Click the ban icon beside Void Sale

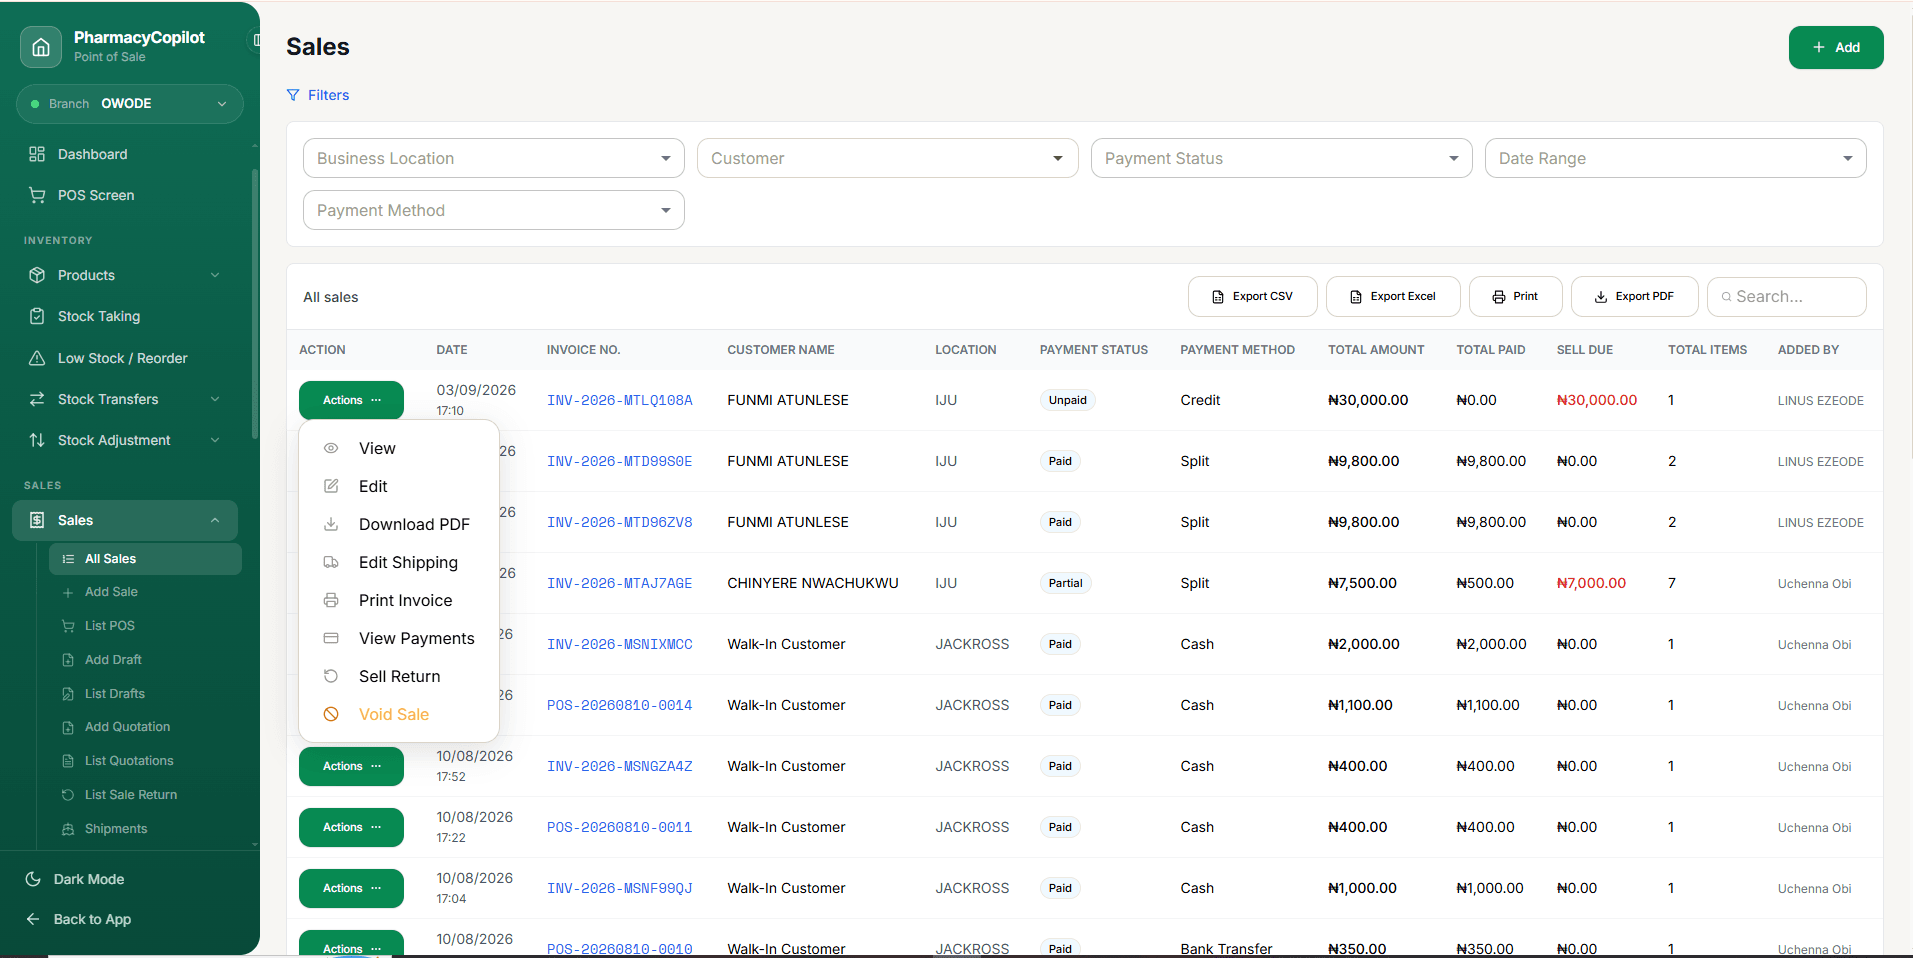tap(331, 714)
